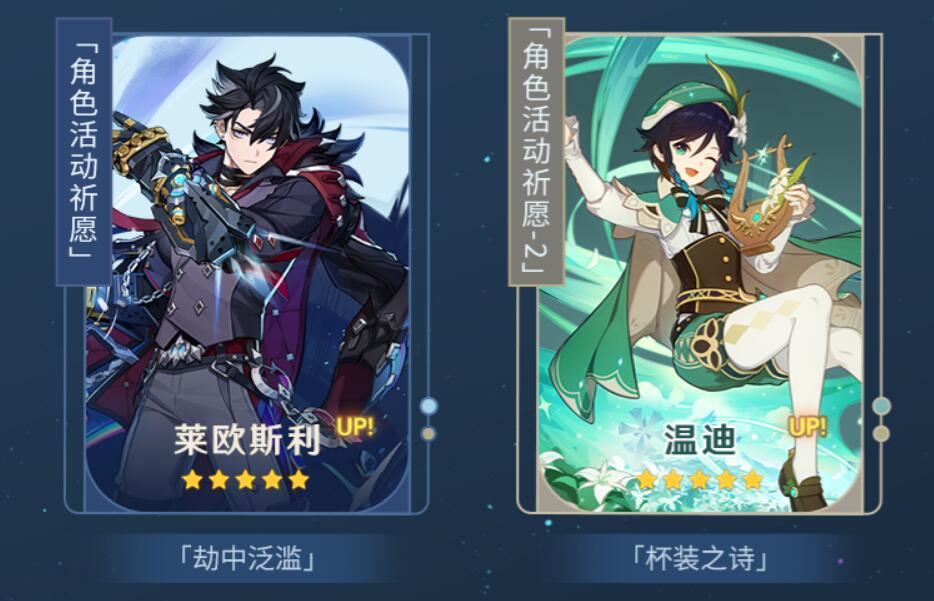Click the 莱欧斯利 name text
934x601 pixels.
click(x=247, y=440)
